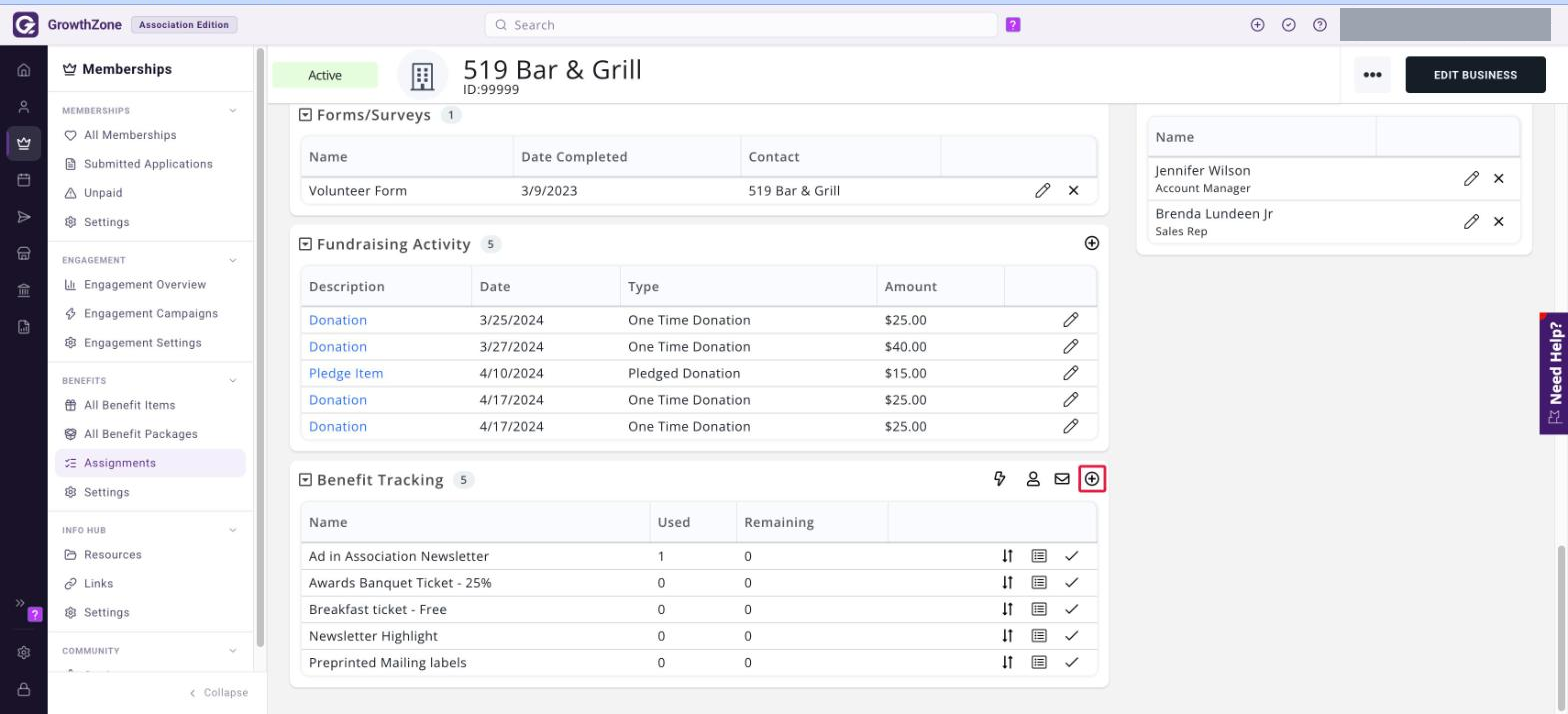The image size is (1568, 714).
Task: Select Assignments in the sidebar
Action: (151, 463)
